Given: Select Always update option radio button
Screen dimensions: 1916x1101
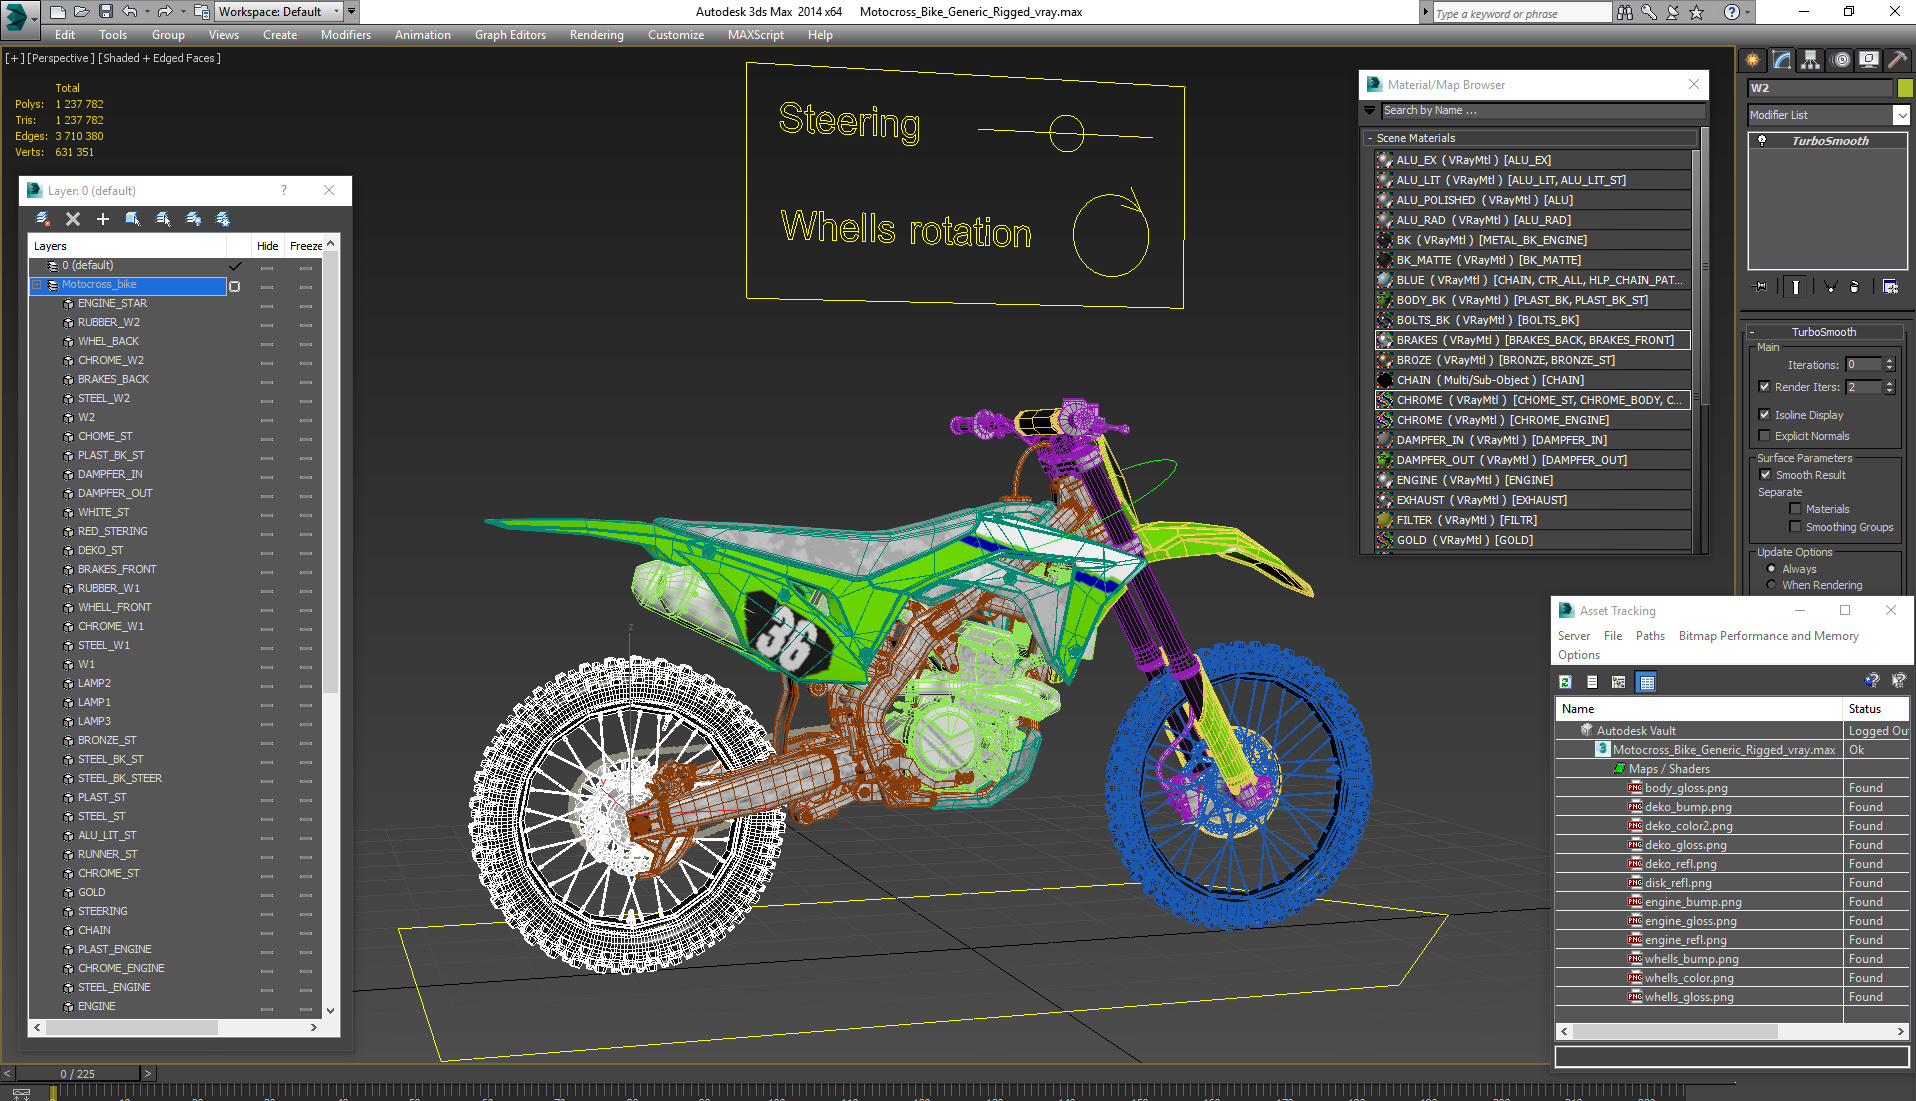Looking at the screenshot, I should (1772, 569).
